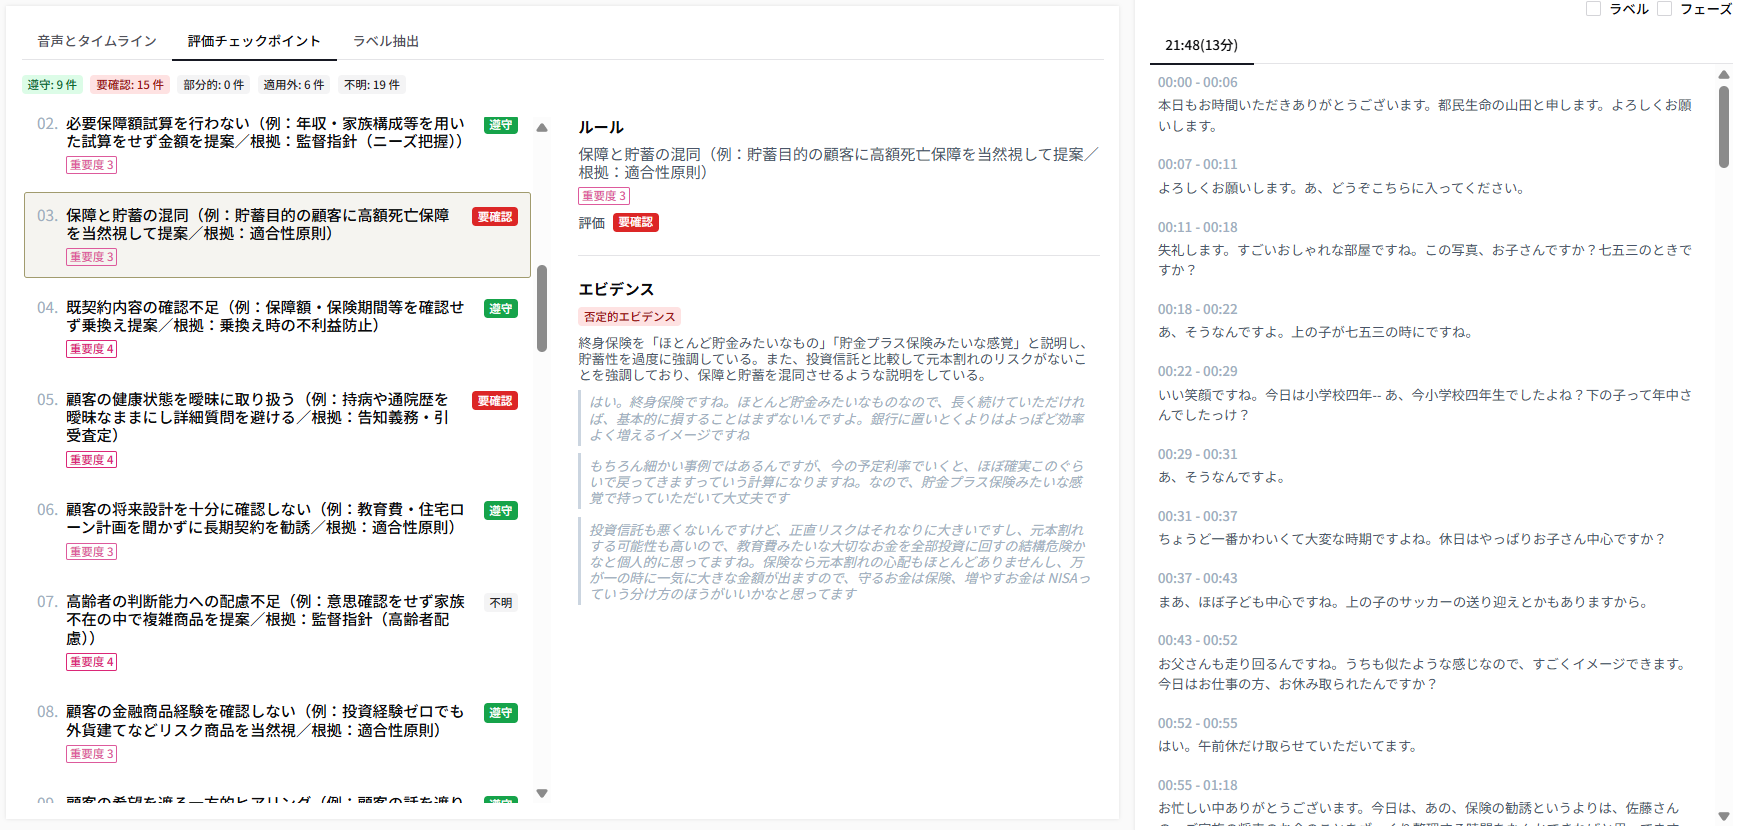Click transcript scrollbar down arrow
This screenshot has height=830, width=1744.
1724,816
